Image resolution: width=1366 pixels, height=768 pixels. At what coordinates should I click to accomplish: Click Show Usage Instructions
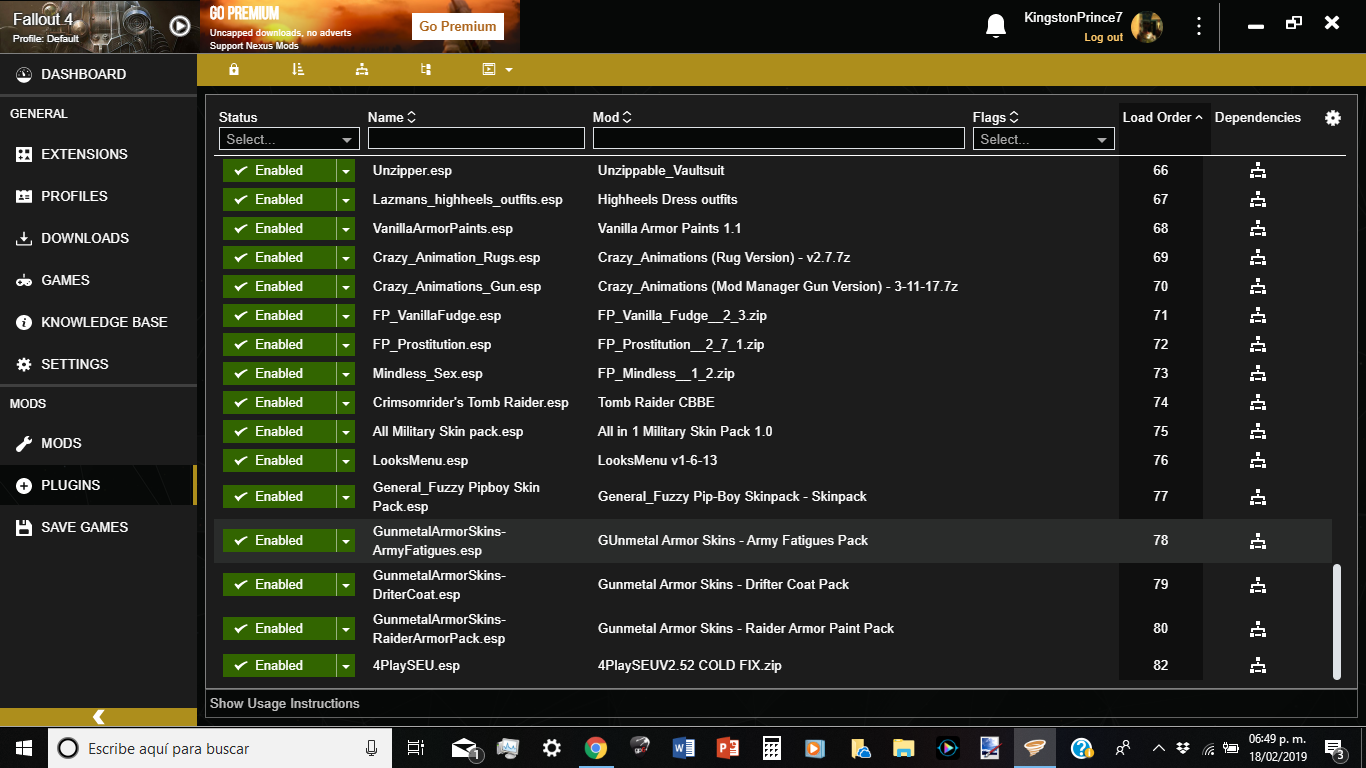click(x=285, y=703)
